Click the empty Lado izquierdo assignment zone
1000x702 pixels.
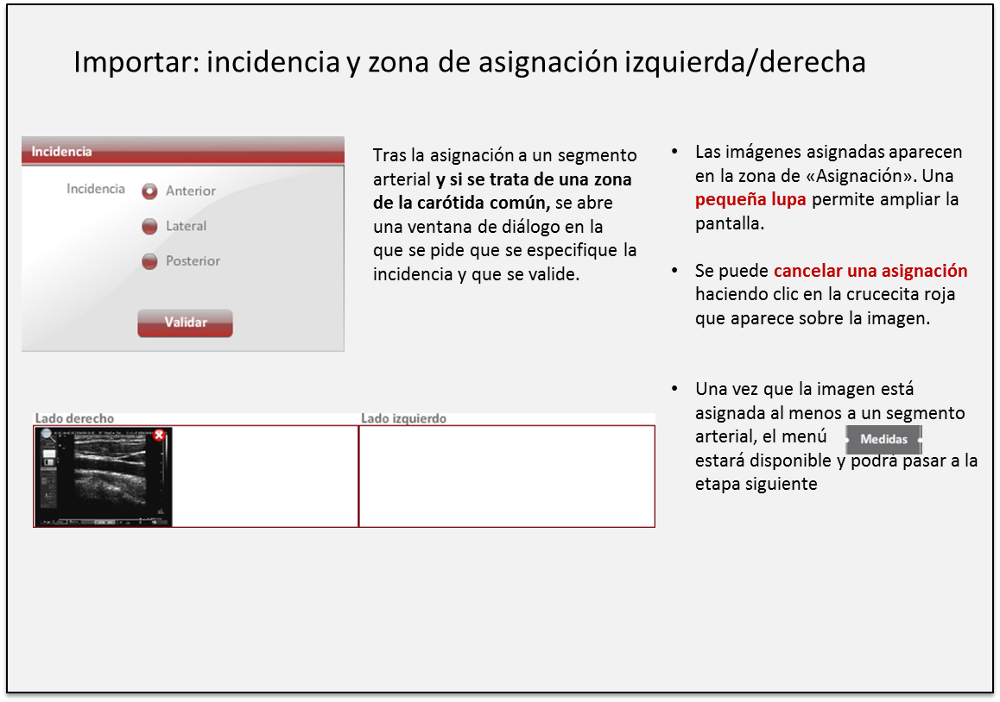click(506, 476)
